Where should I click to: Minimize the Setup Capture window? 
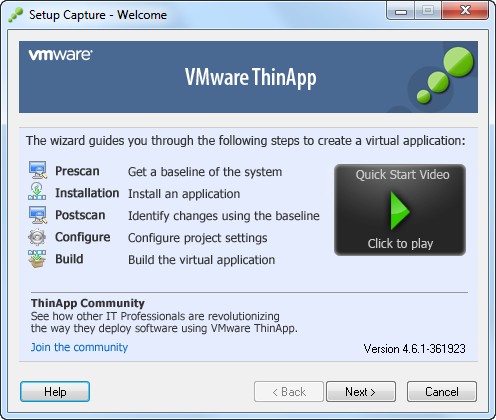coord(401,11)
